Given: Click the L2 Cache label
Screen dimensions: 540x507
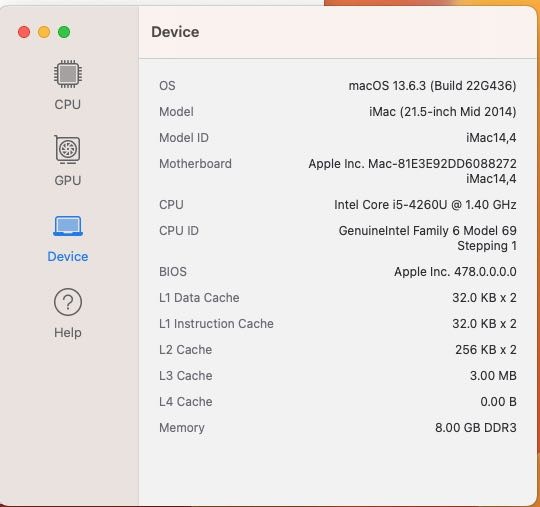Looking at the screenshot, I should point(185,350).
